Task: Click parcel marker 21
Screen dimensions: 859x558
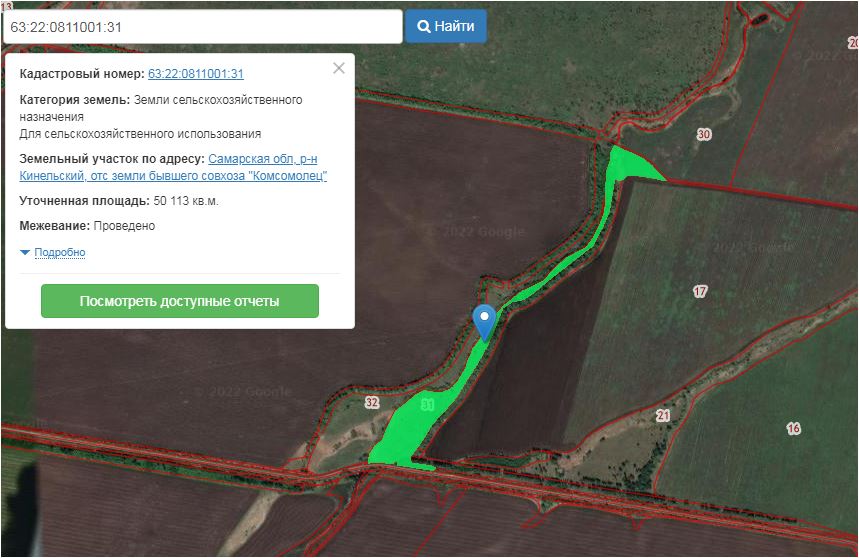Action: tap(663, 415)
